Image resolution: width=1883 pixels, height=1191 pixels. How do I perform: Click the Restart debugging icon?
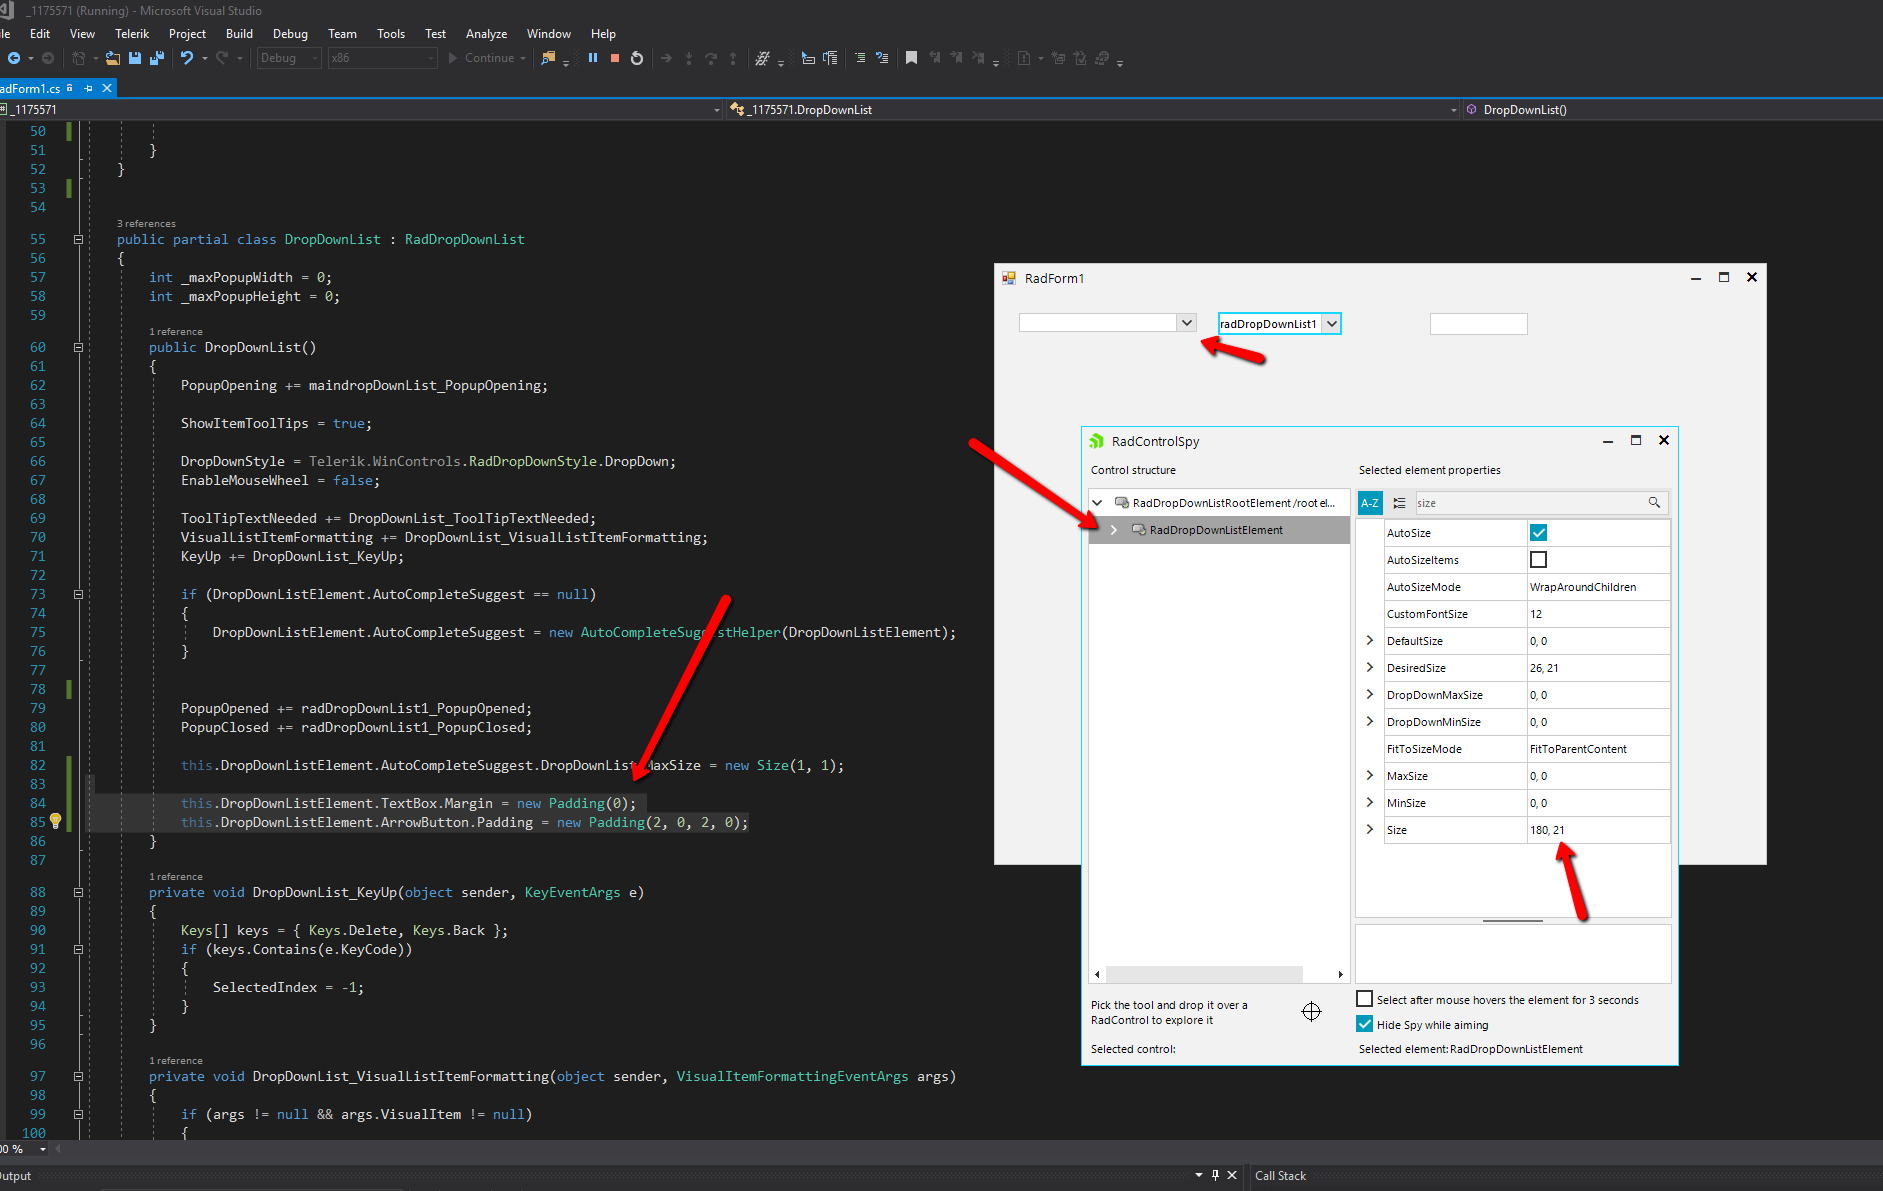coord(637,58)
